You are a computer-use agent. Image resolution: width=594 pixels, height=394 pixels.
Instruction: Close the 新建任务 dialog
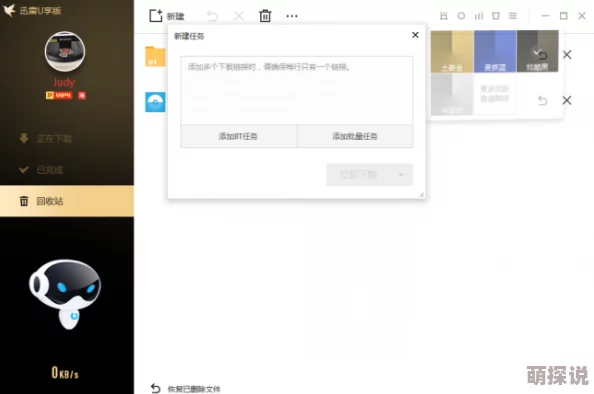[x=415, y=35]
